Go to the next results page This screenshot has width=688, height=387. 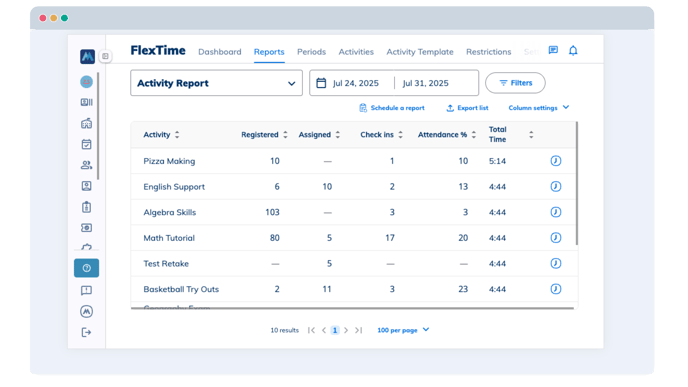[x=346, y=330]
